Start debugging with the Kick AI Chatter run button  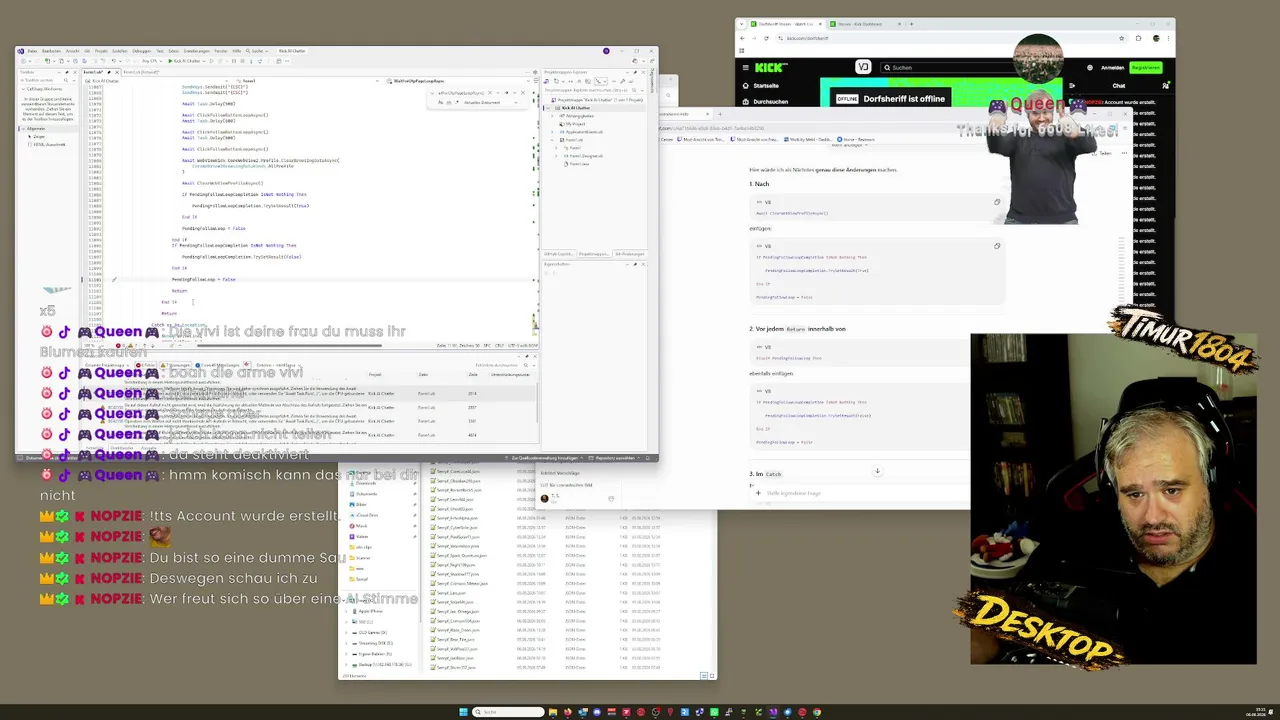pyautogui.click(x=187, y=61)
